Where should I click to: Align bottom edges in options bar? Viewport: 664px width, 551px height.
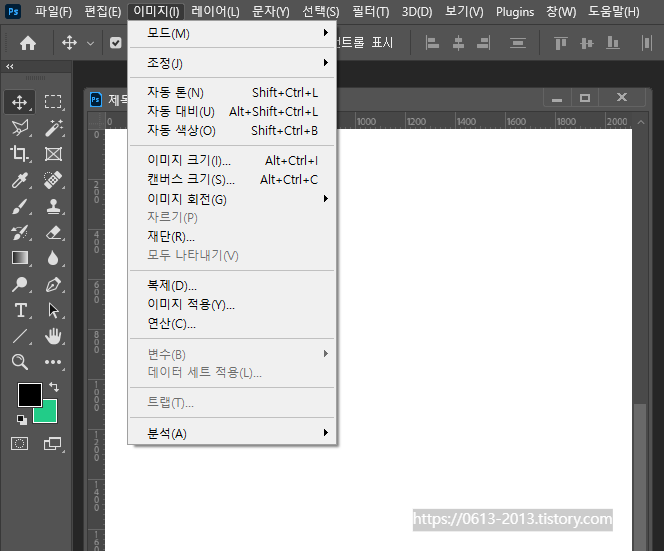pos(613,43)
